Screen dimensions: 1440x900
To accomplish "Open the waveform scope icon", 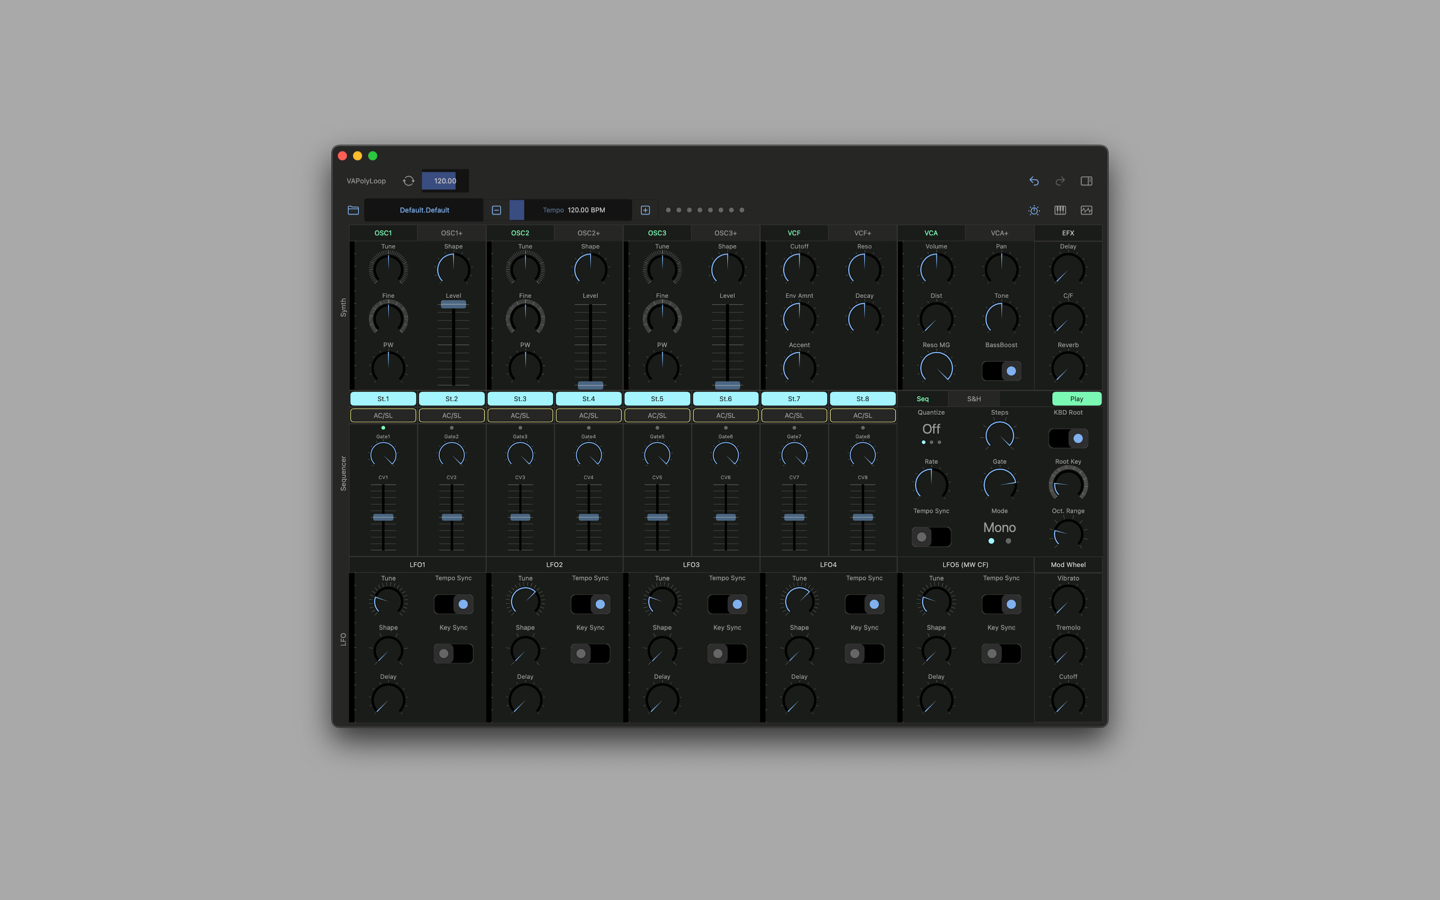I will coord(1086,210).
